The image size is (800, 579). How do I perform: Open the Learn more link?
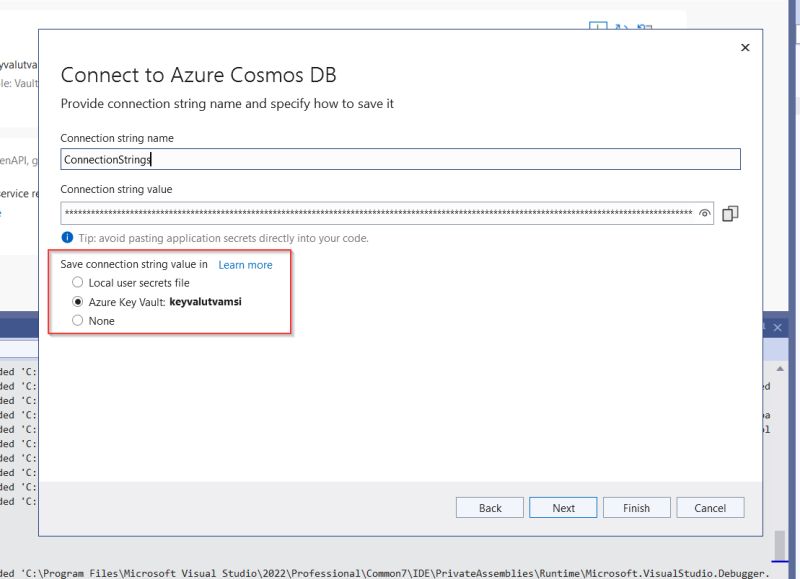coord(245,264)
